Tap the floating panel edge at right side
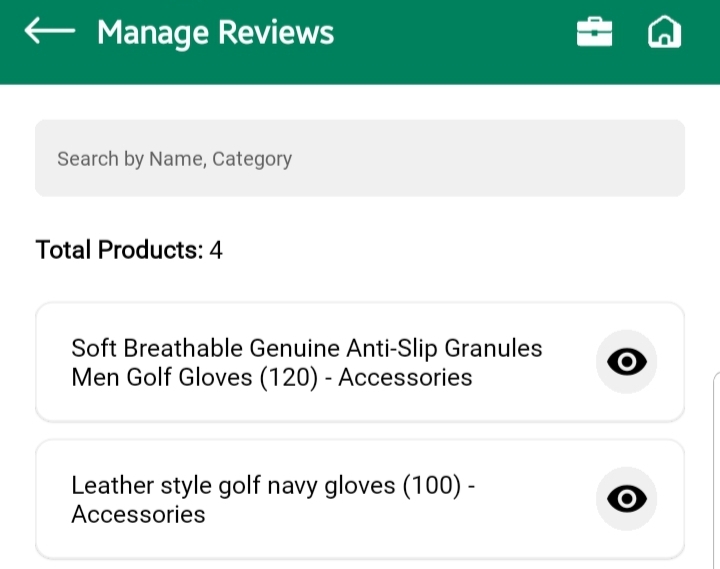The height and width of the screenshot is (569, 720). tap(715, 470)
